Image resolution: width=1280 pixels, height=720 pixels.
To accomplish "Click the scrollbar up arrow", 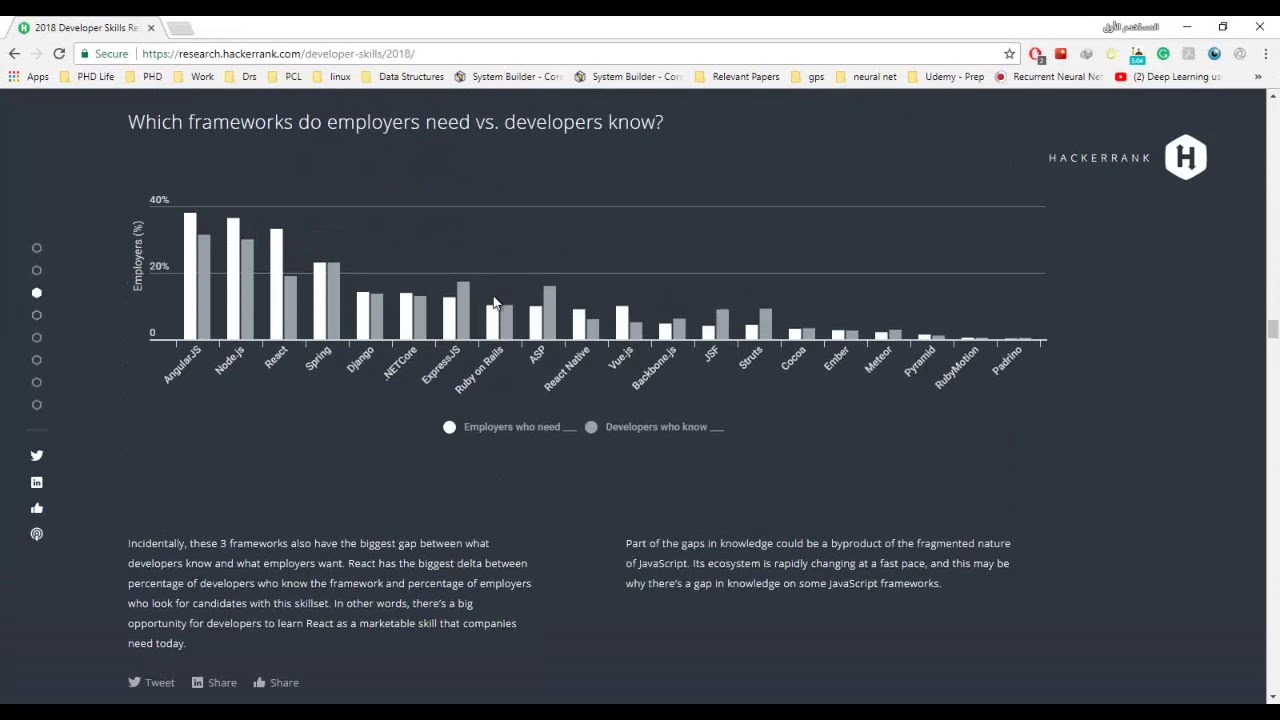I will coord(1272,96).
